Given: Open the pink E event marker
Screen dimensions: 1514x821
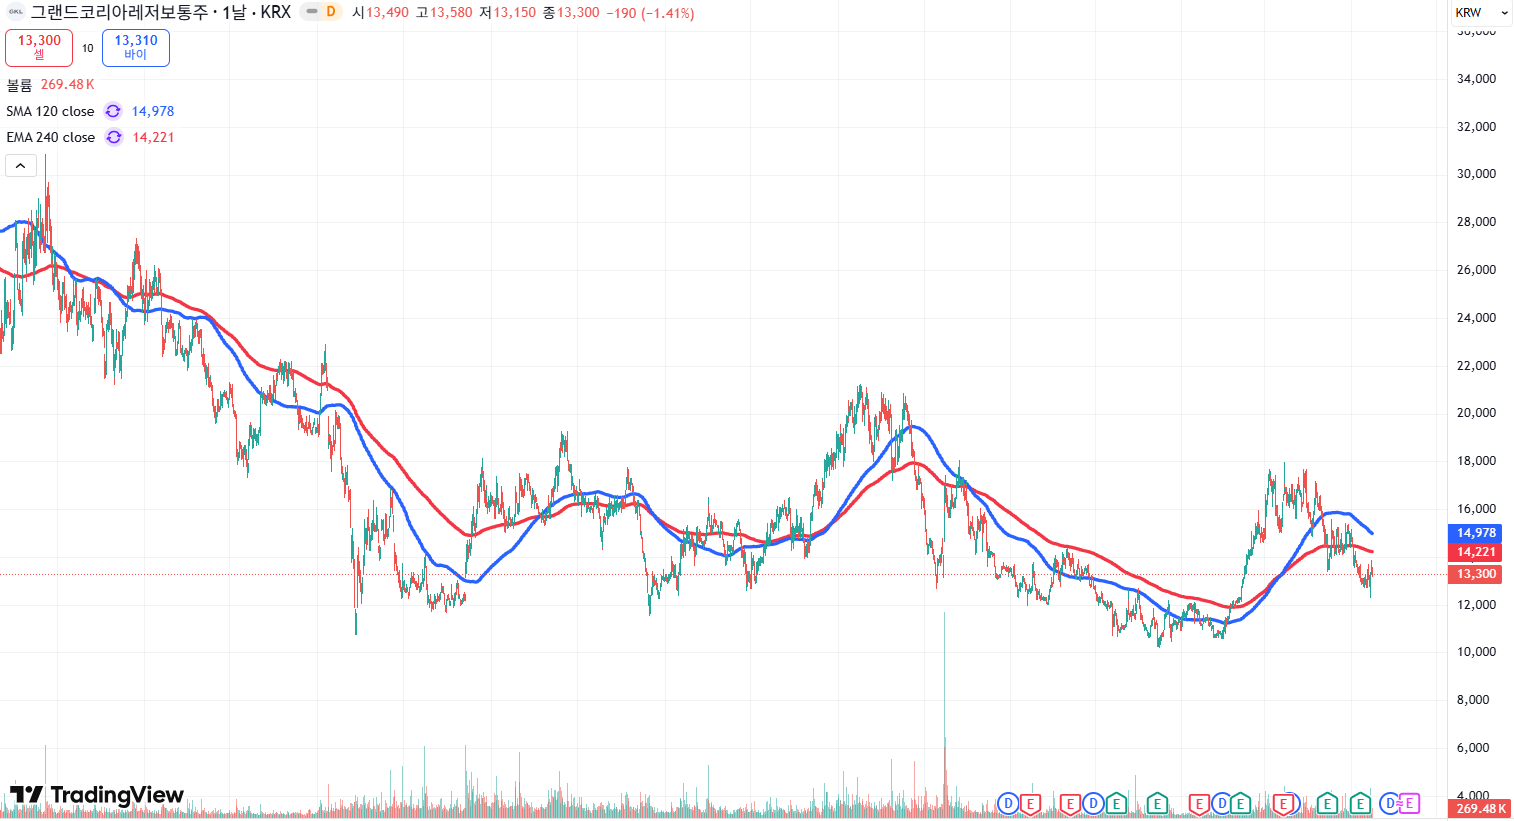Looking at the screenshot, I should click(x=1409, y=803).
